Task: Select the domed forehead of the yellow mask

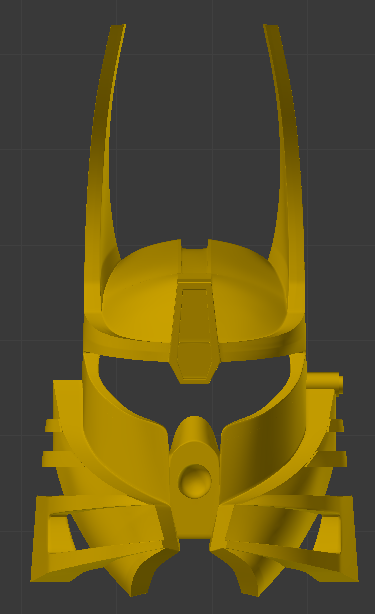Action: click(x=195, y=292)
